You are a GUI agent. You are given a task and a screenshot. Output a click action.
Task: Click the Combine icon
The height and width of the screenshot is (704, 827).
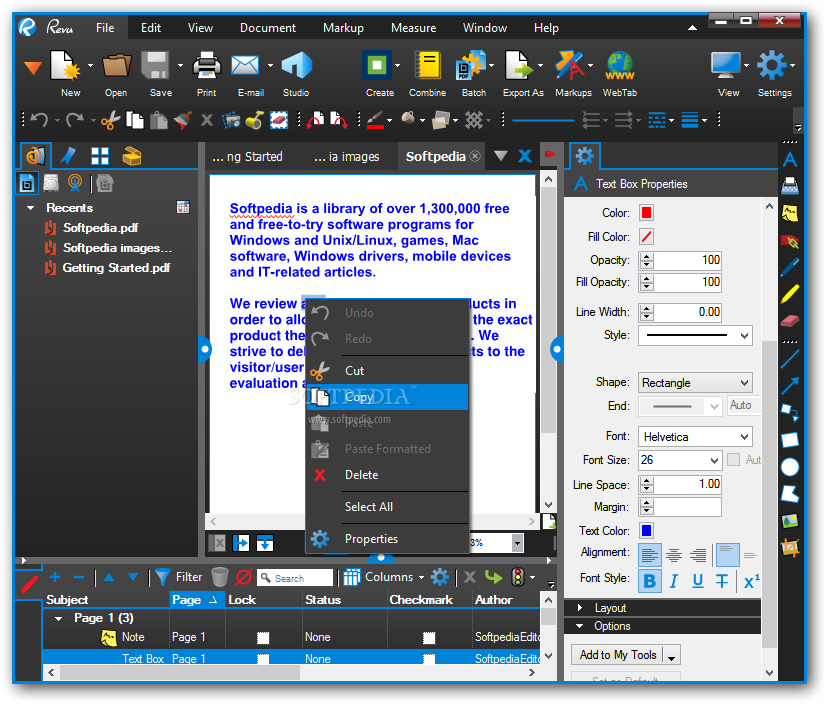[x=427, y=65]
